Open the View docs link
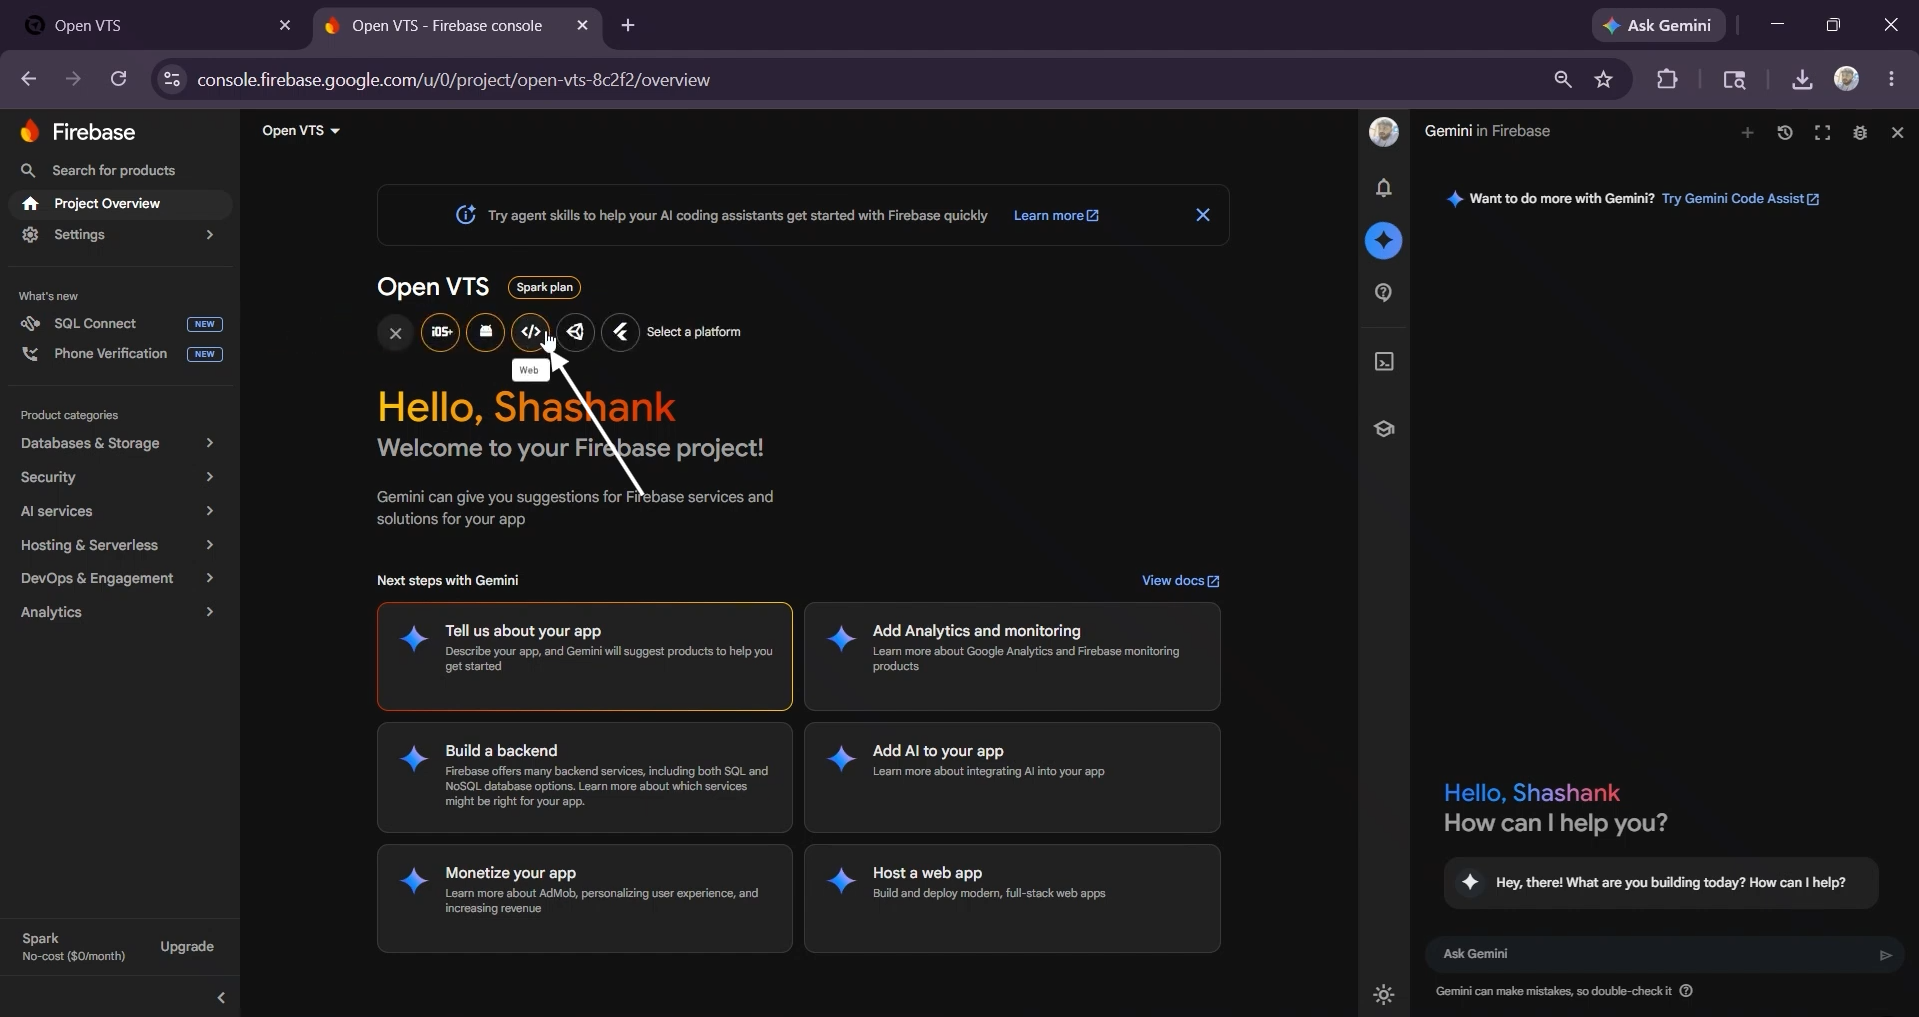The height and width of the screenshot is (1017, 1919). point(1180,581)
